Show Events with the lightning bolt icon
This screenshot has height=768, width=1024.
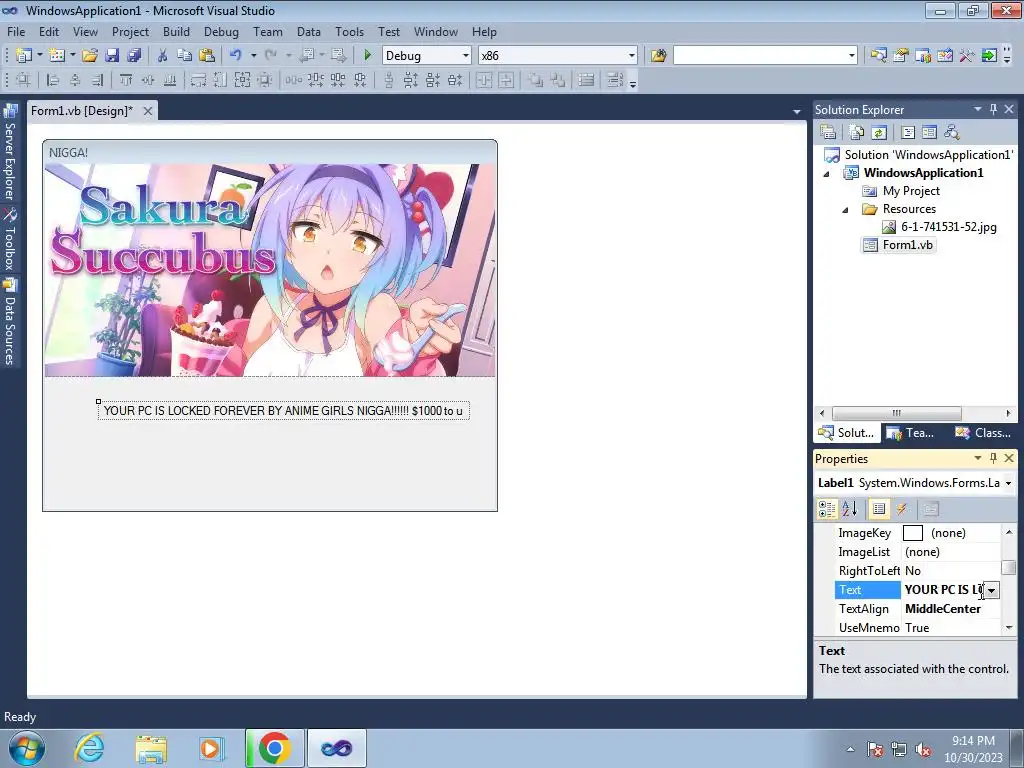(x=902, y=509)
